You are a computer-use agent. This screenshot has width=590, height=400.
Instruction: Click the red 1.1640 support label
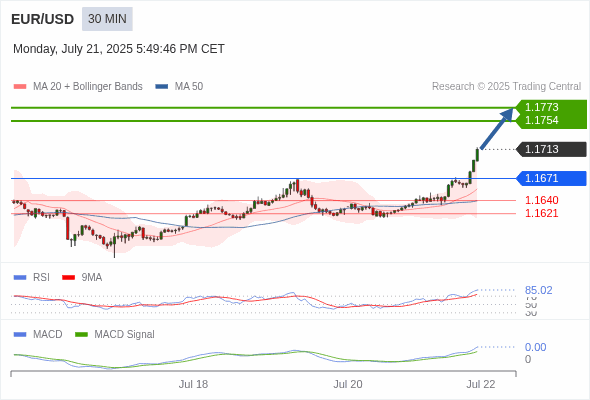[541, 200]
